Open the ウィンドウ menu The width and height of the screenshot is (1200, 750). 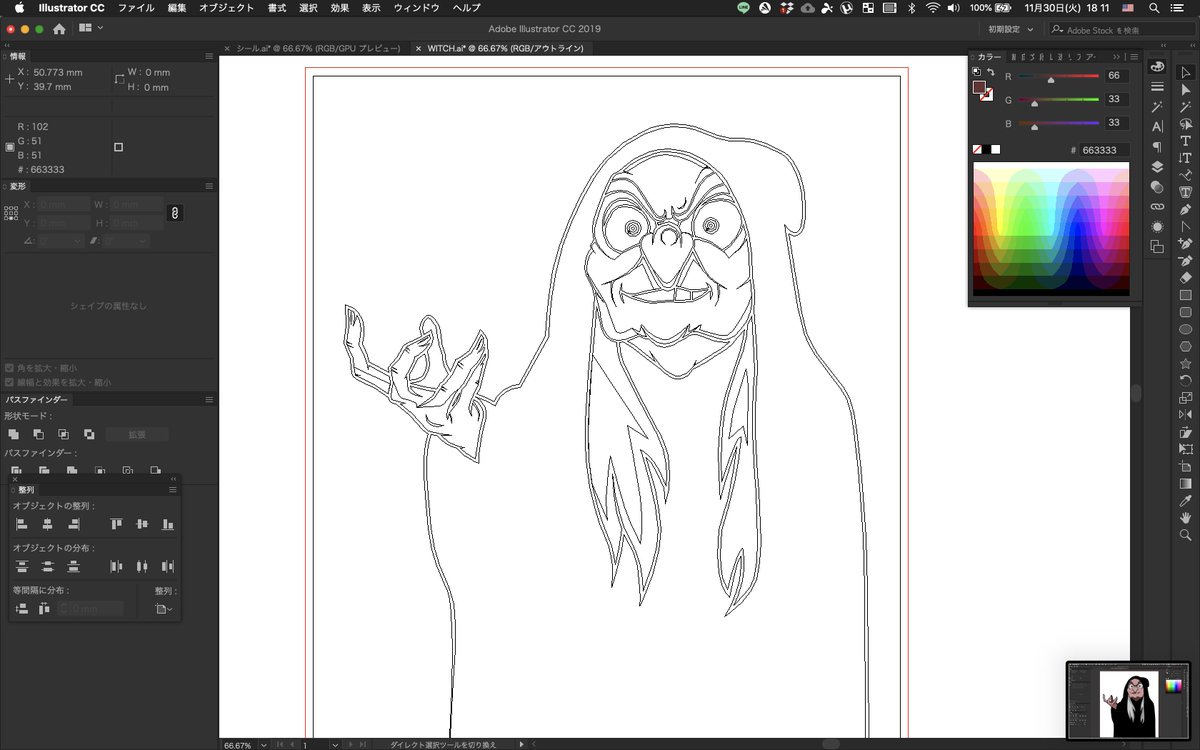point(416,7)
